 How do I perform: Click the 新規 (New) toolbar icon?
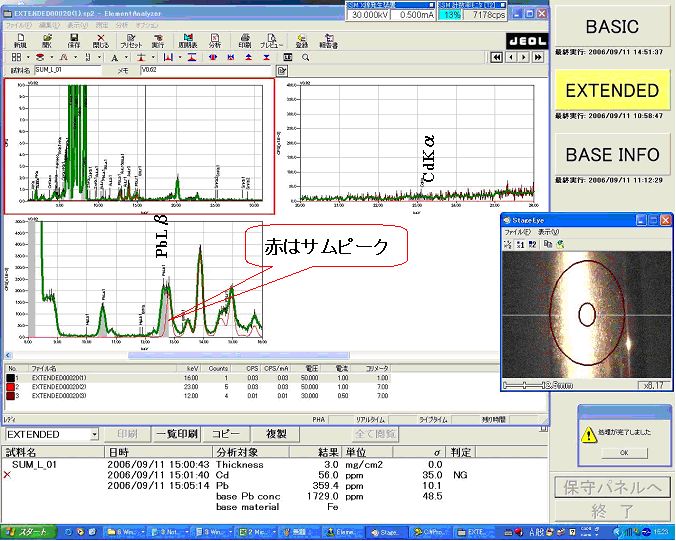[x=21, y=42]
